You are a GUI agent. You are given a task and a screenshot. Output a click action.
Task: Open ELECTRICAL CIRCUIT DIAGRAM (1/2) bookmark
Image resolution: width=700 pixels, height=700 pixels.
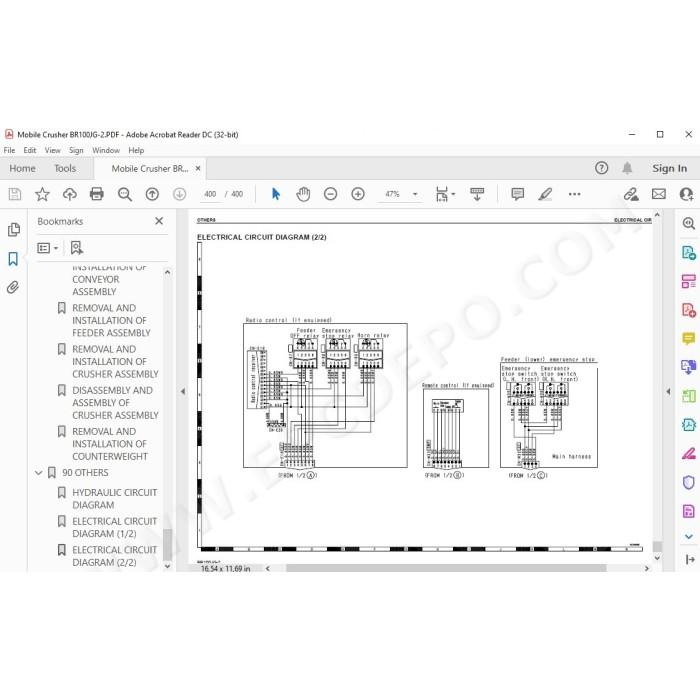point(114,527)
